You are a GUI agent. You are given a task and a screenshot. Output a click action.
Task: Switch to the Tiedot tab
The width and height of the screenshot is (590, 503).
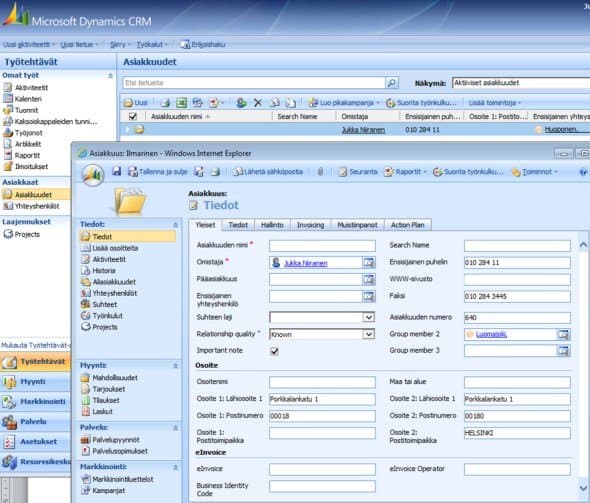tap(238, 225)
